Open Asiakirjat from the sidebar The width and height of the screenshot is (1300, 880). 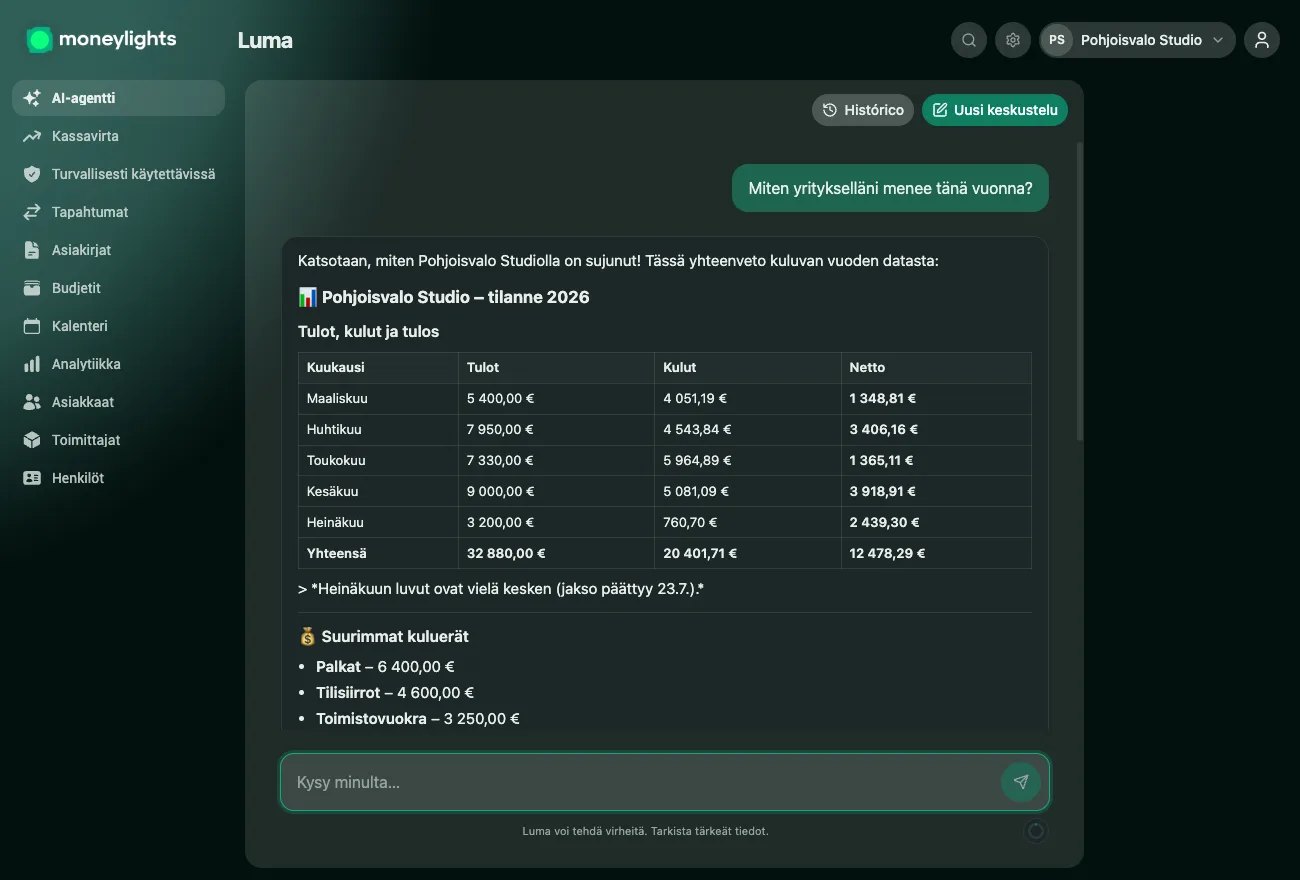(x=118, y=250)
